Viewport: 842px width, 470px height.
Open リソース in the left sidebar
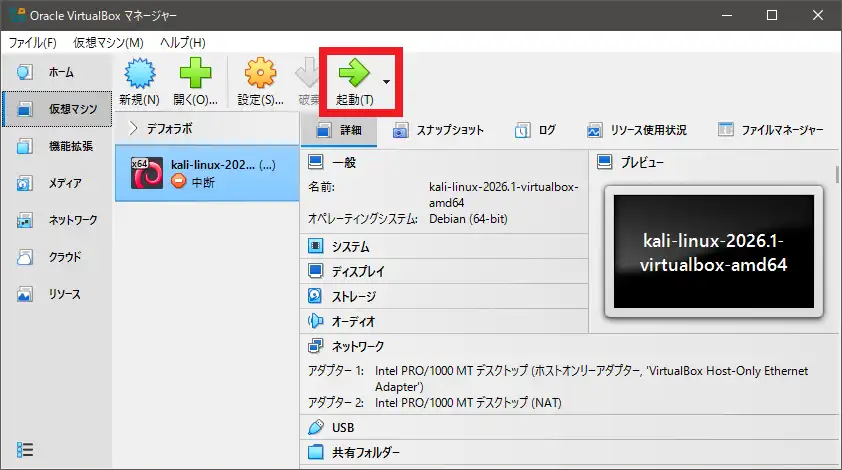(x=57, y=294)
